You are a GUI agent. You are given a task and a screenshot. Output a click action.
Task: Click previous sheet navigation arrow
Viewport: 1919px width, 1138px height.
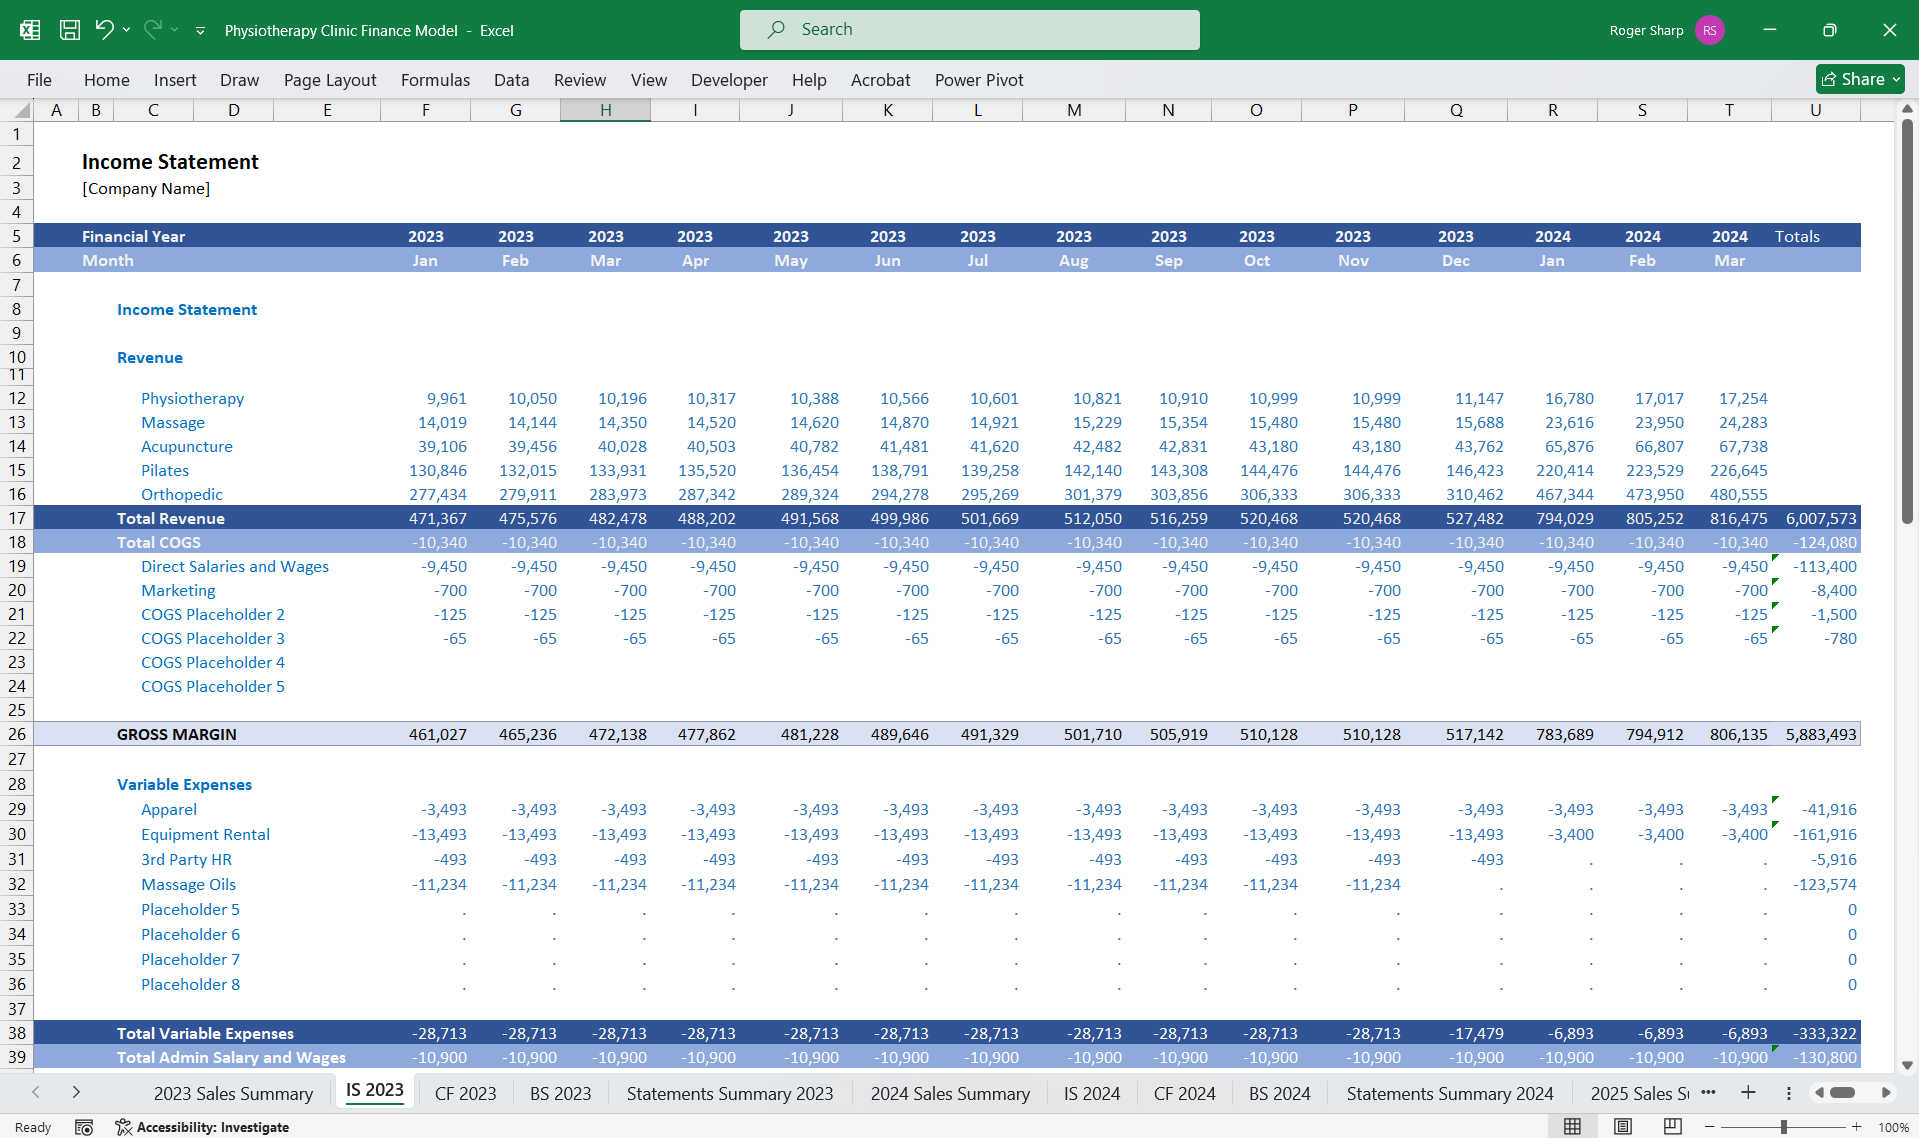click(36, 1093)
